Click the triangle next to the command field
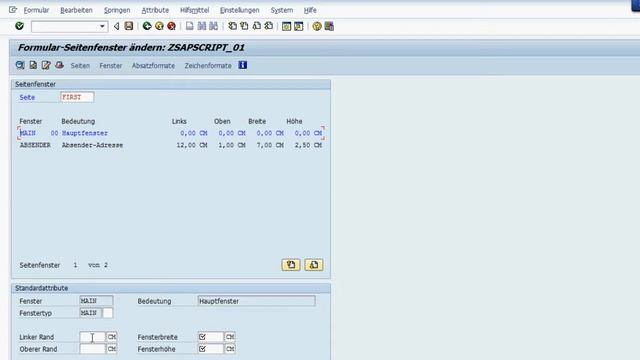The width and height of the screenshot is (640, 360). [x=116, y=27]
